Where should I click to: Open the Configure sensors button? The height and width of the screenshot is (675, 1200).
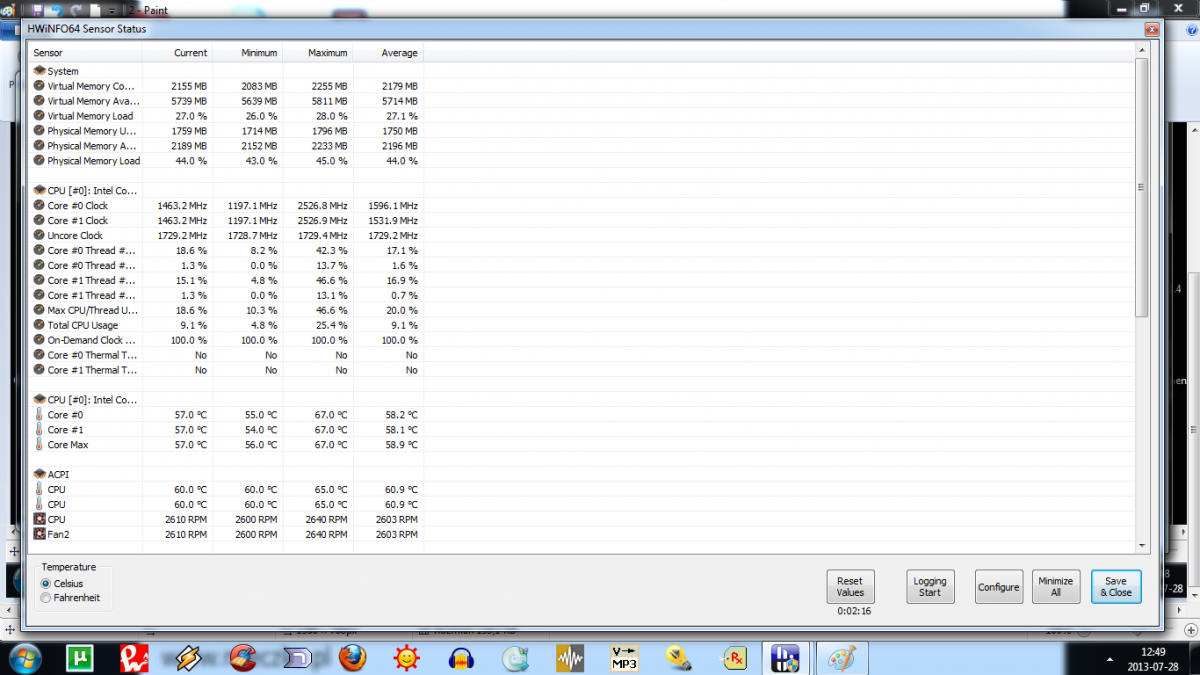pos(999,587)
